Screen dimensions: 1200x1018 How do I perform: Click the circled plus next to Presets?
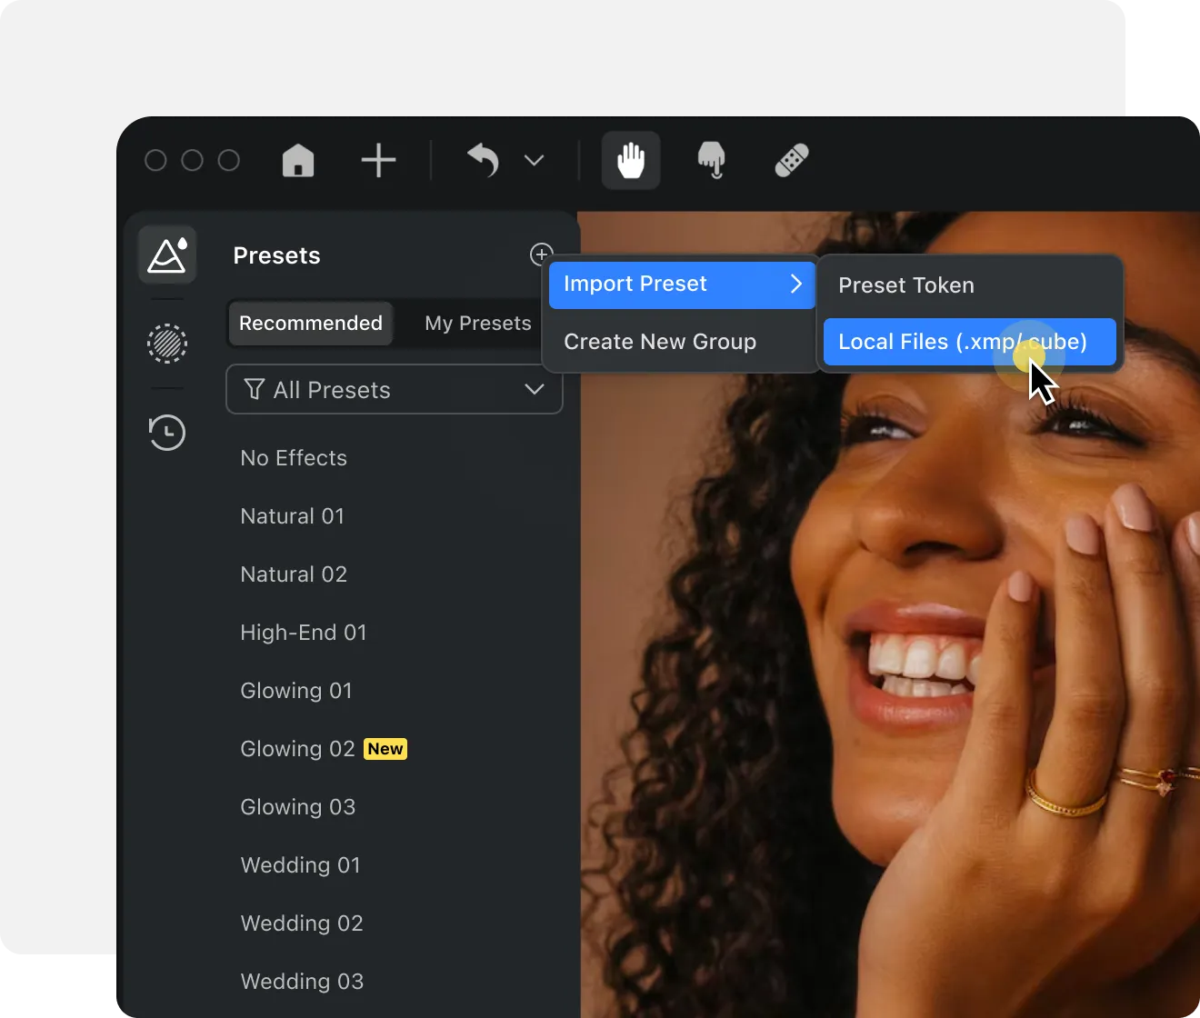541,254
